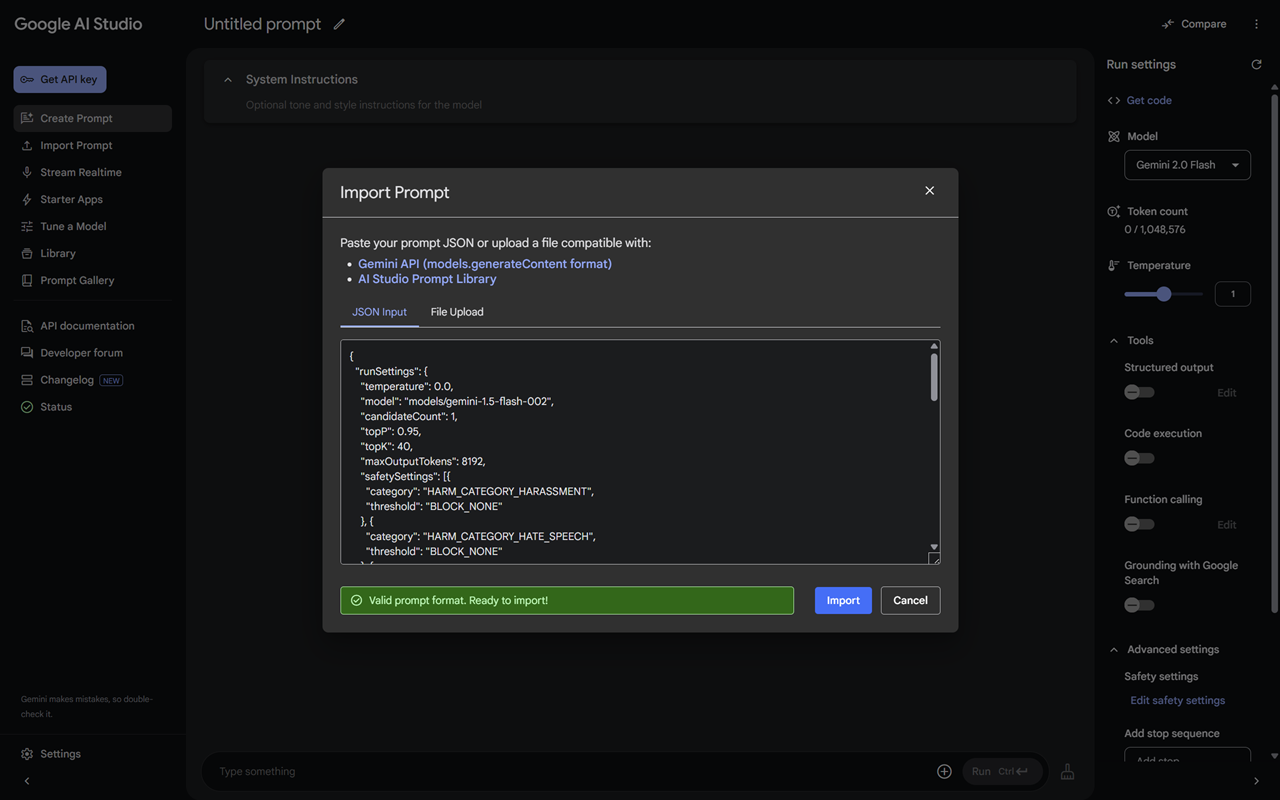Click the Token count icon

click(1114, 211)
